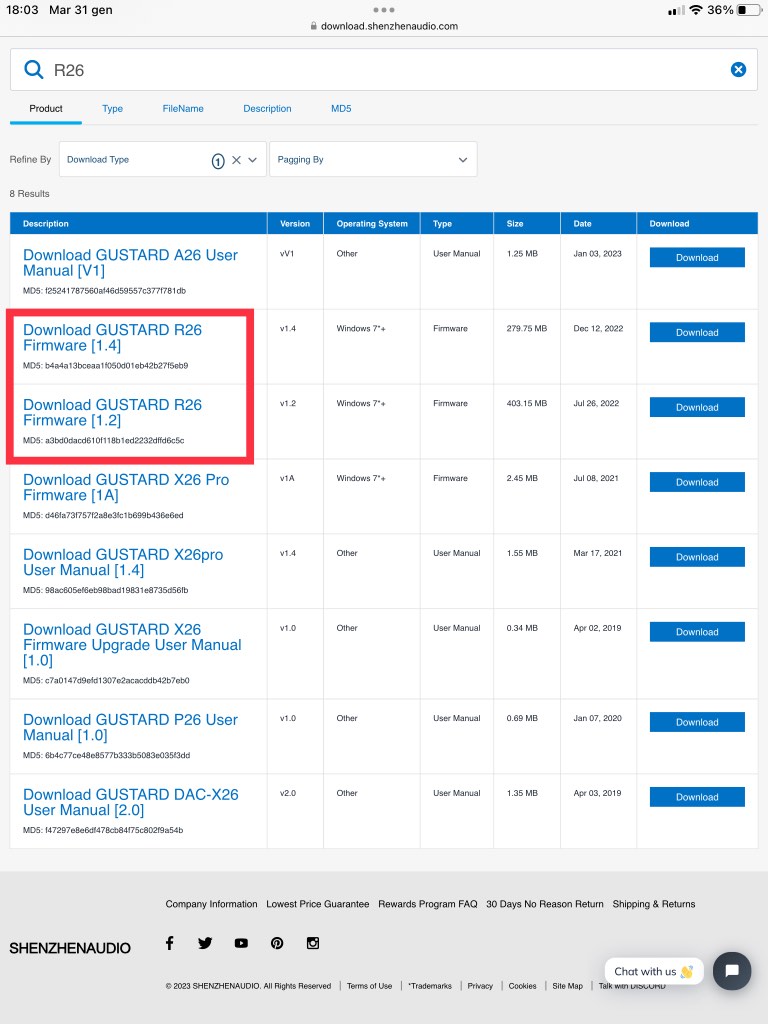Select the 279.75 MB size cell

click(526, 328)
